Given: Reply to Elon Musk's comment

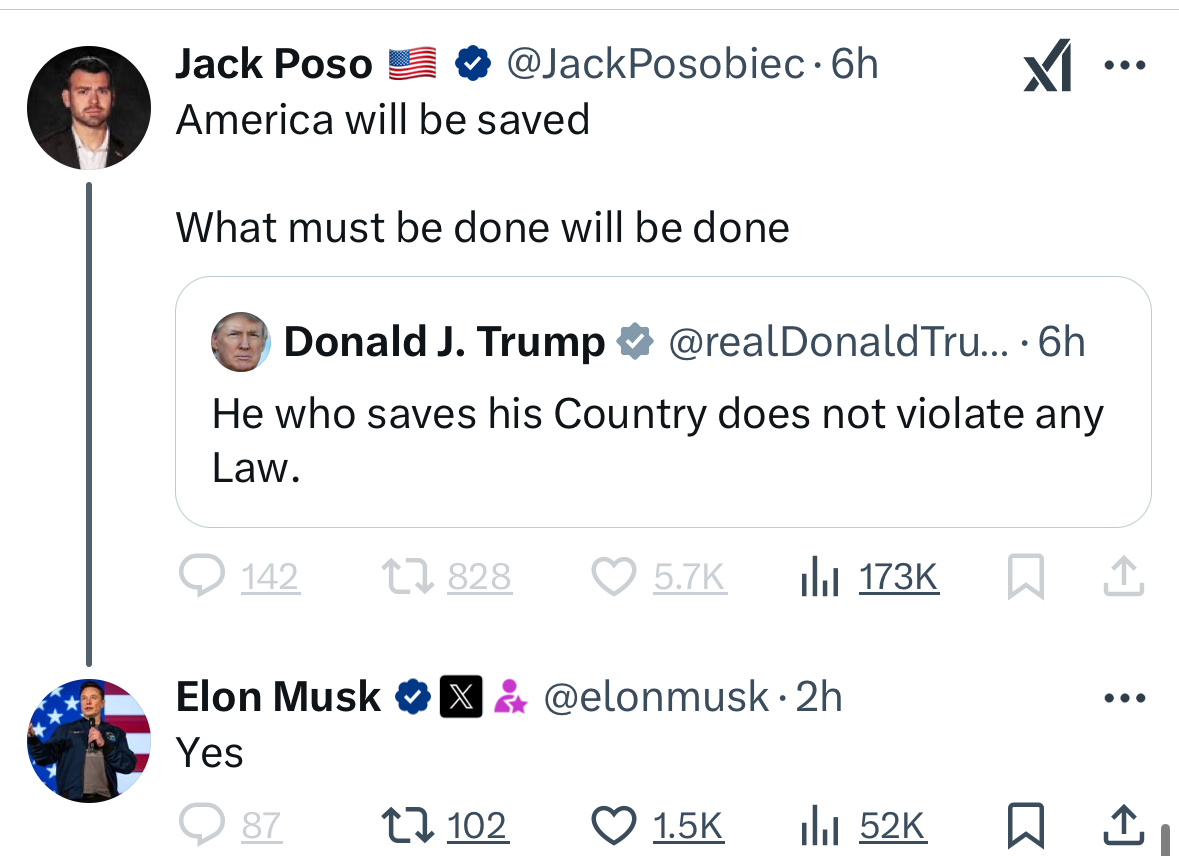Looking at the screenshot, I should coord(201,826).
